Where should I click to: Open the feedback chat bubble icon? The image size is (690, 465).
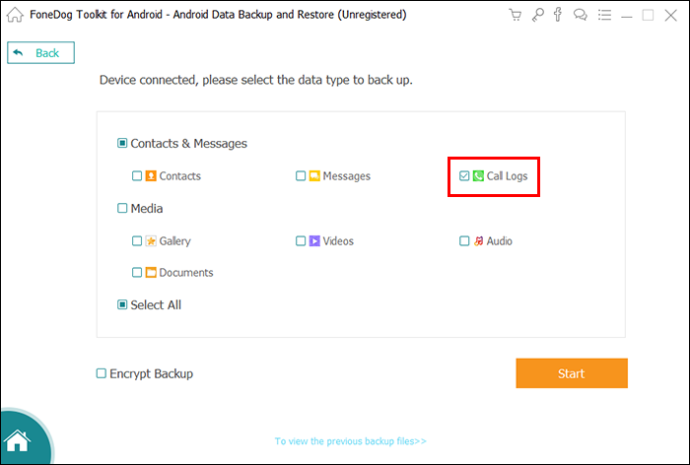580,15
